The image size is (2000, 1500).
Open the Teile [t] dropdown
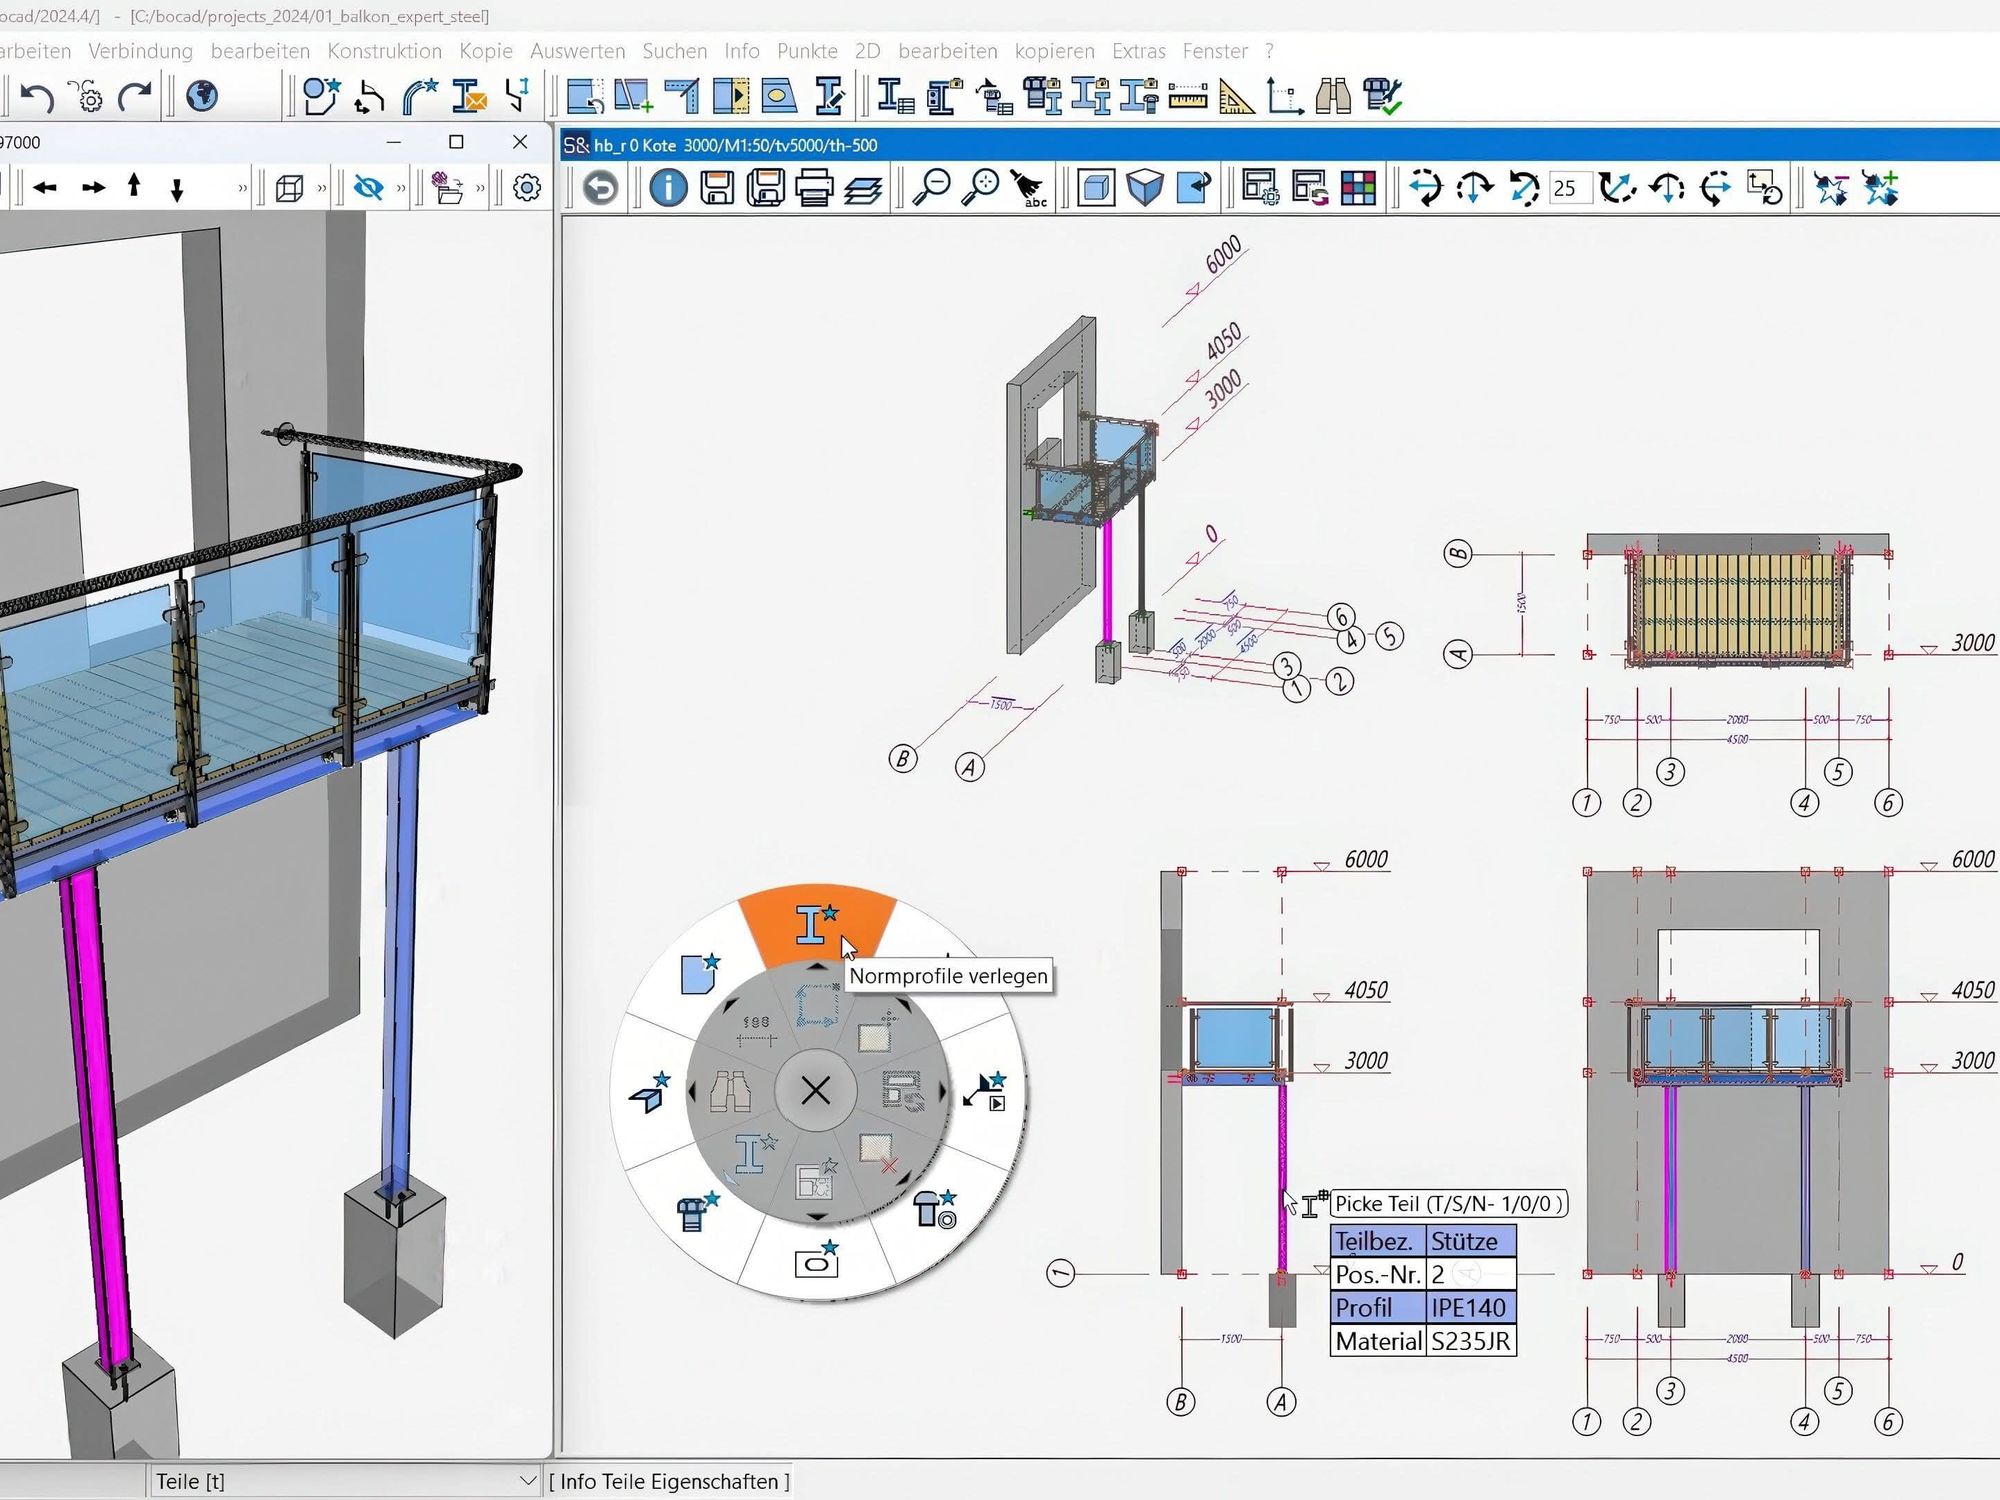[x=346, y=1481]
